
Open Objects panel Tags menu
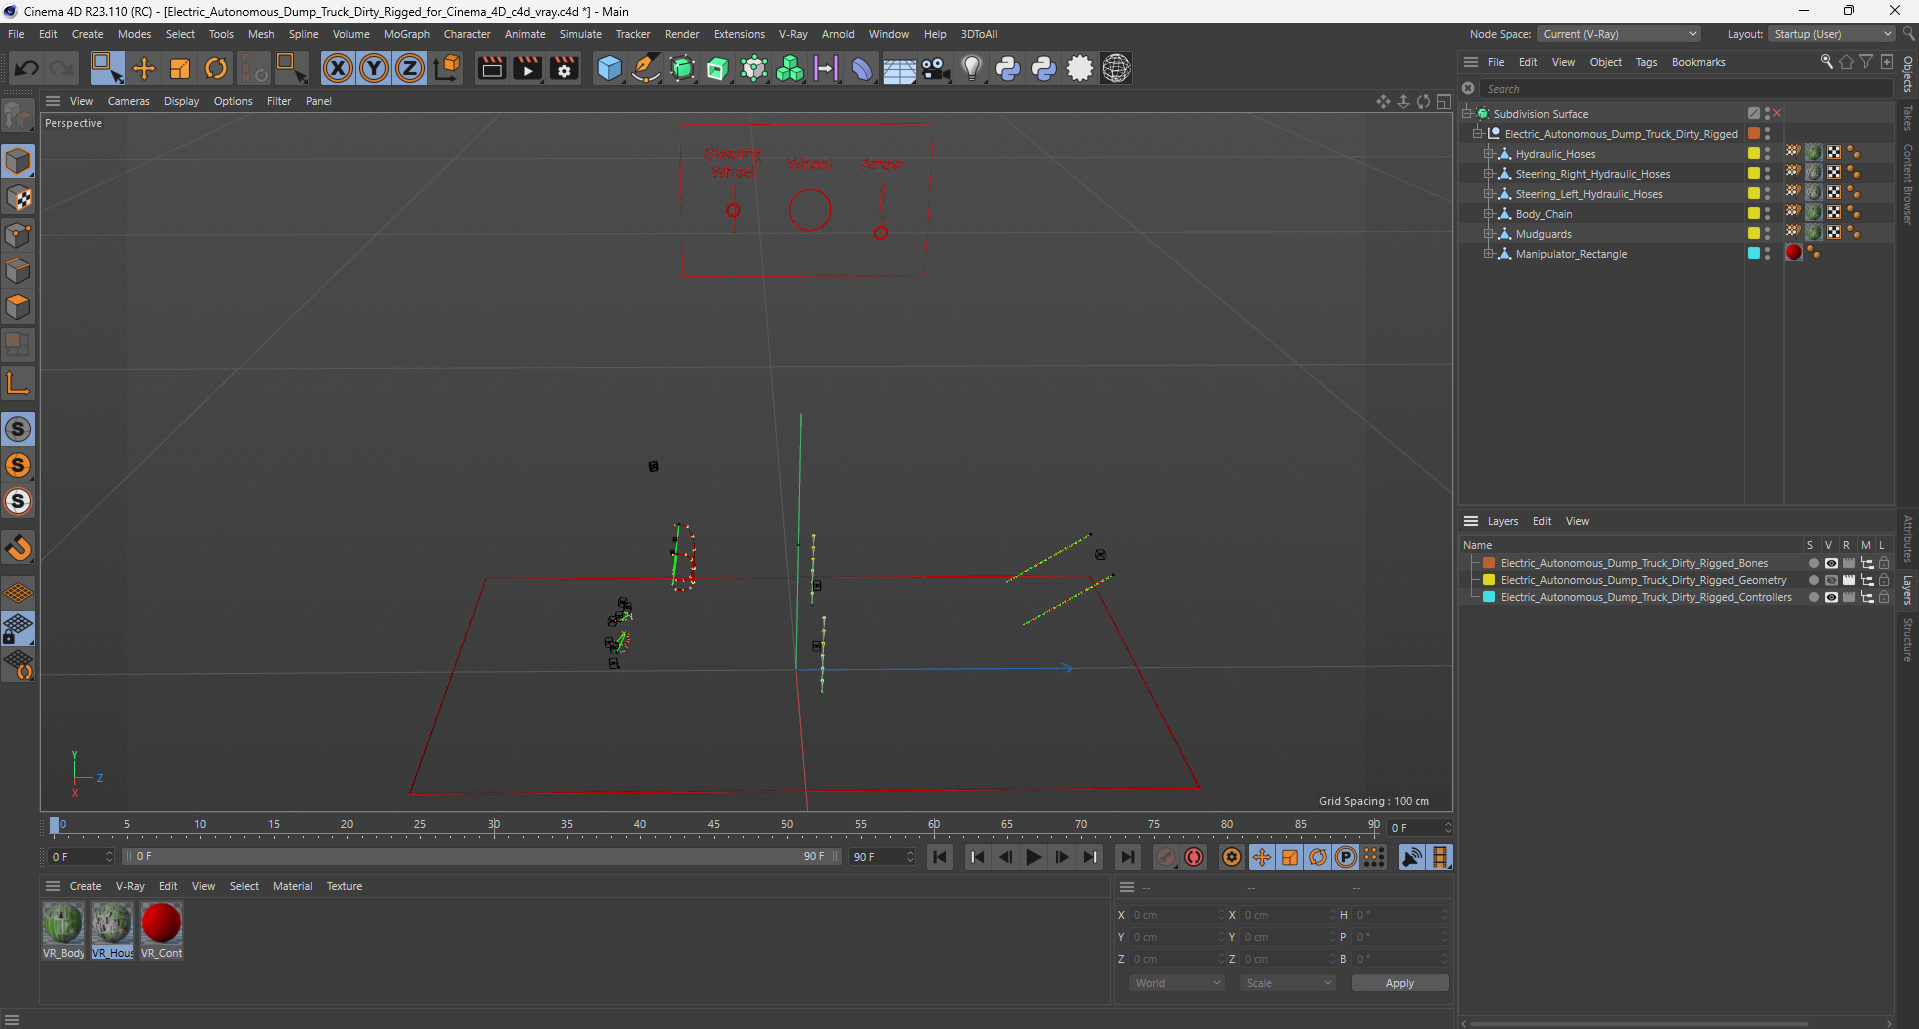1646,62
